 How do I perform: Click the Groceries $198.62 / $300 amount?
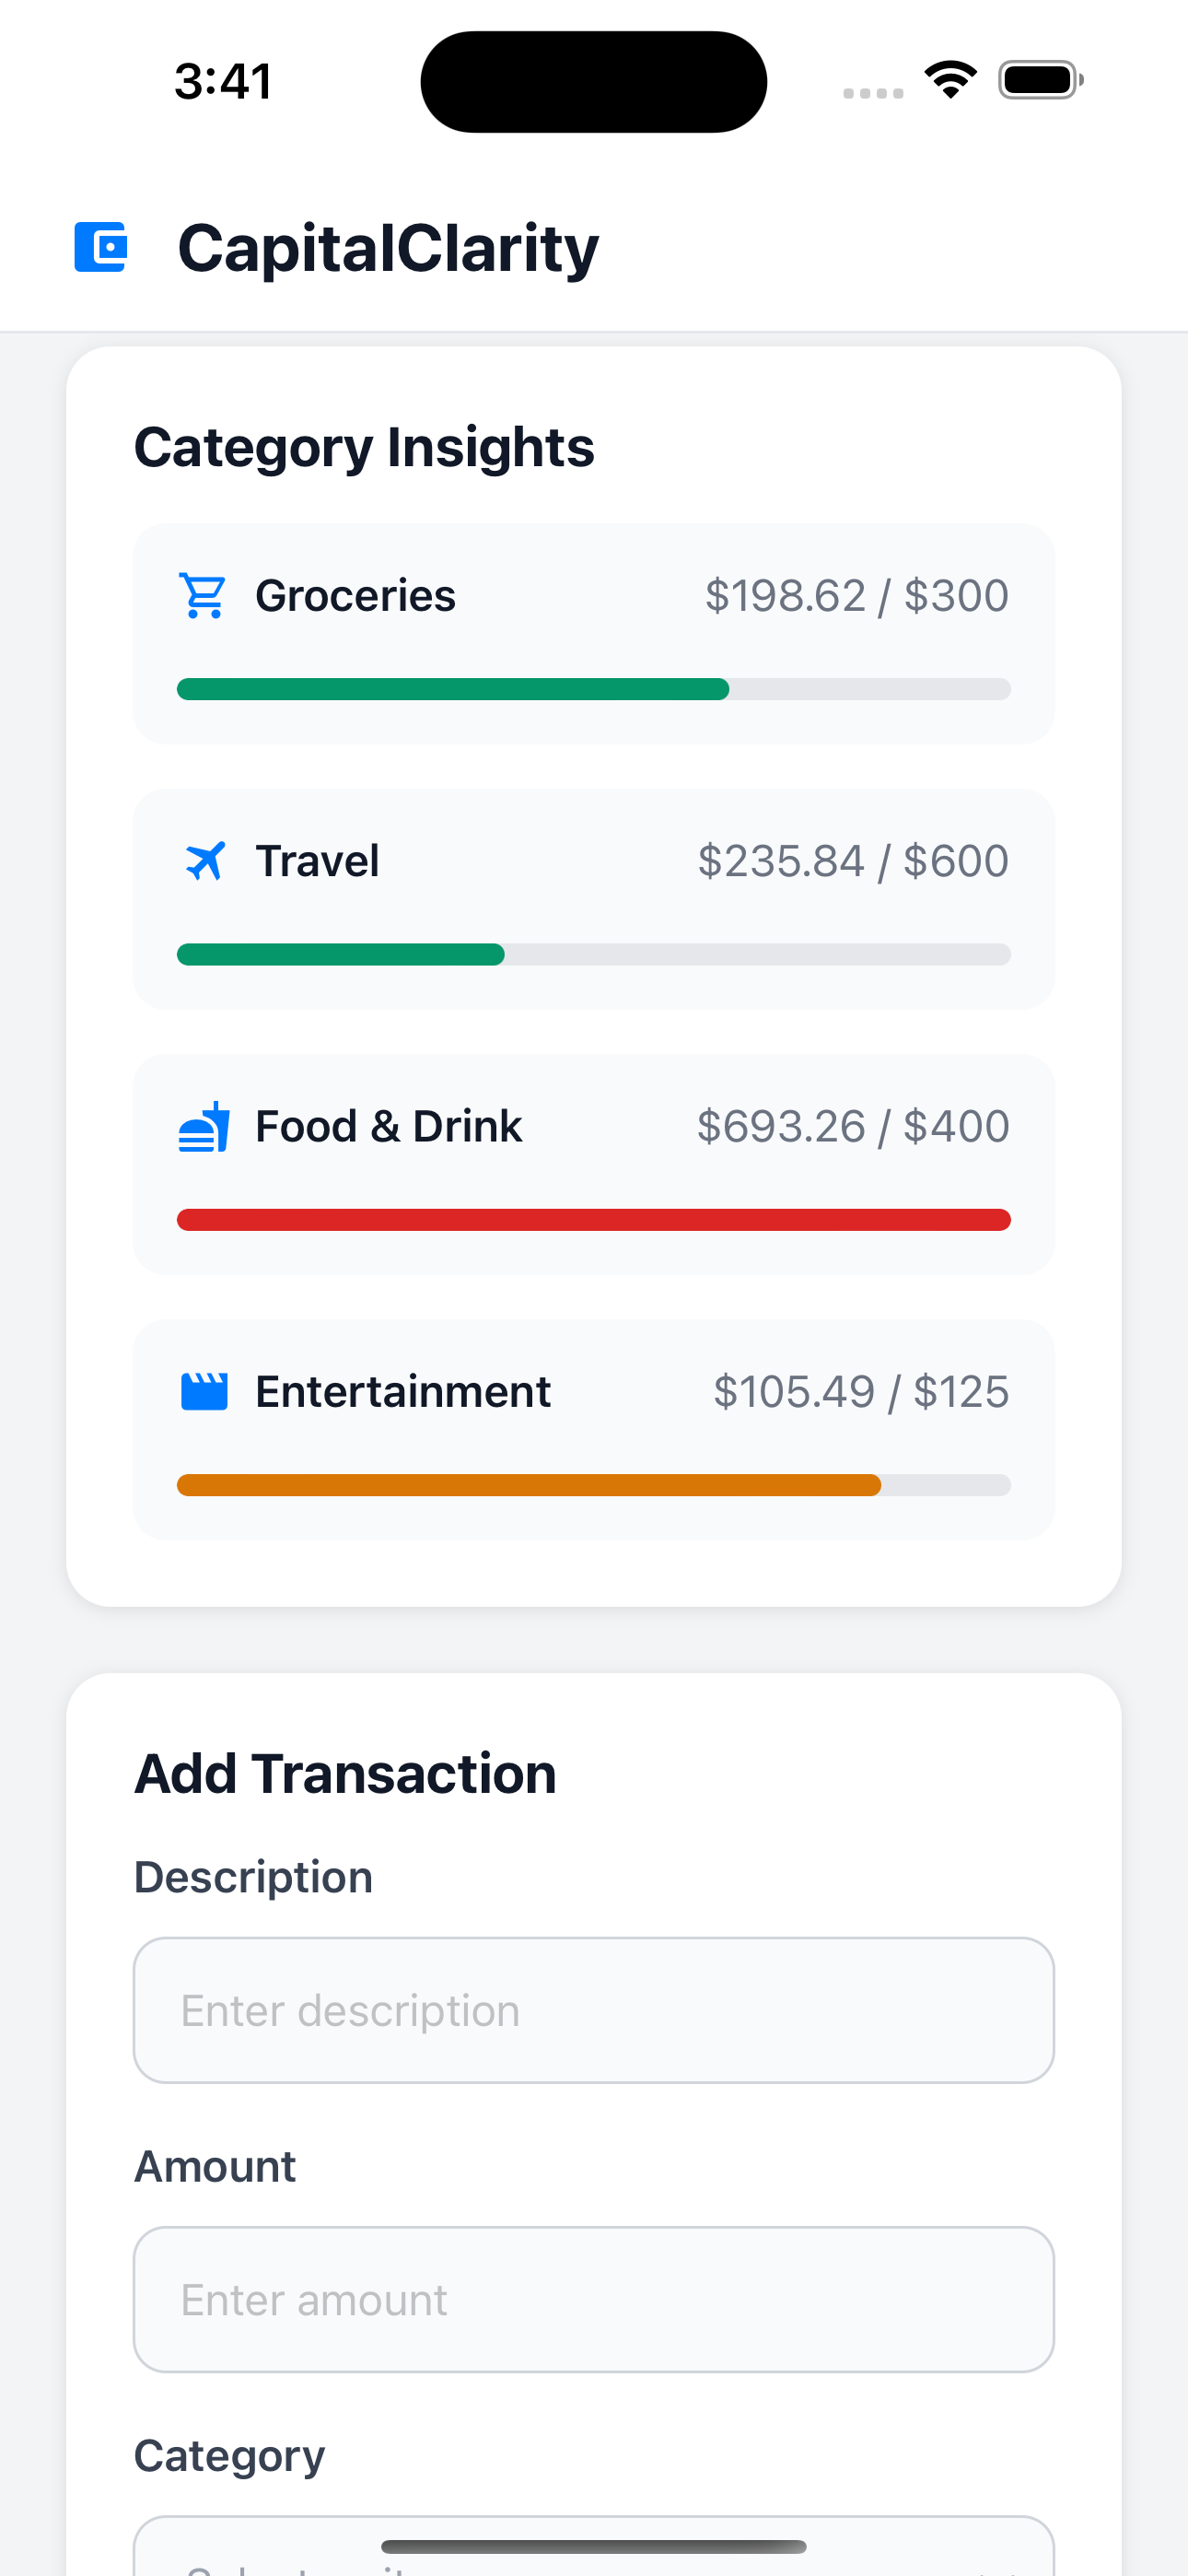point(856,596)
